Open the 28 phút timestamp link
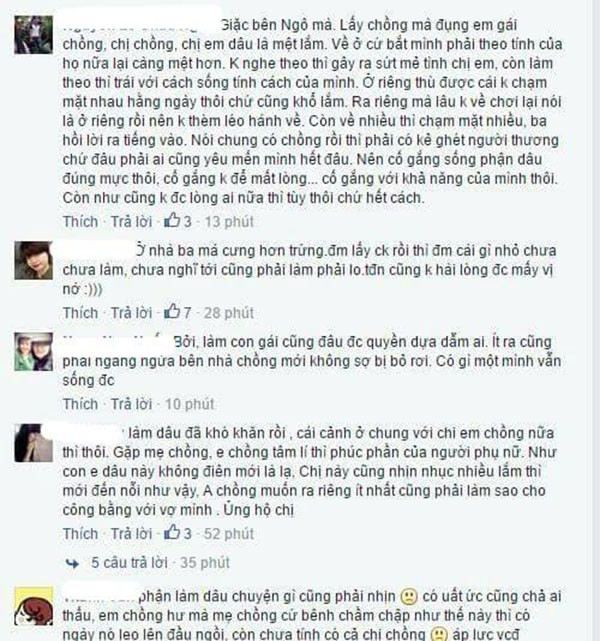Viewport: 600px width, 641px height. coord(229,313)
